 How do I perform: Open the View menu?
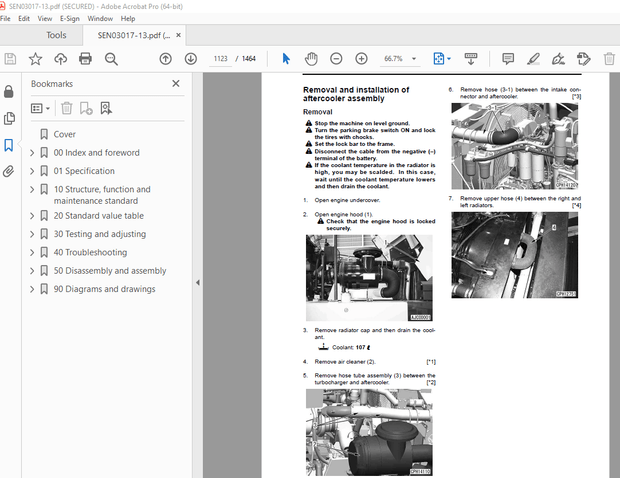[45, 19]
